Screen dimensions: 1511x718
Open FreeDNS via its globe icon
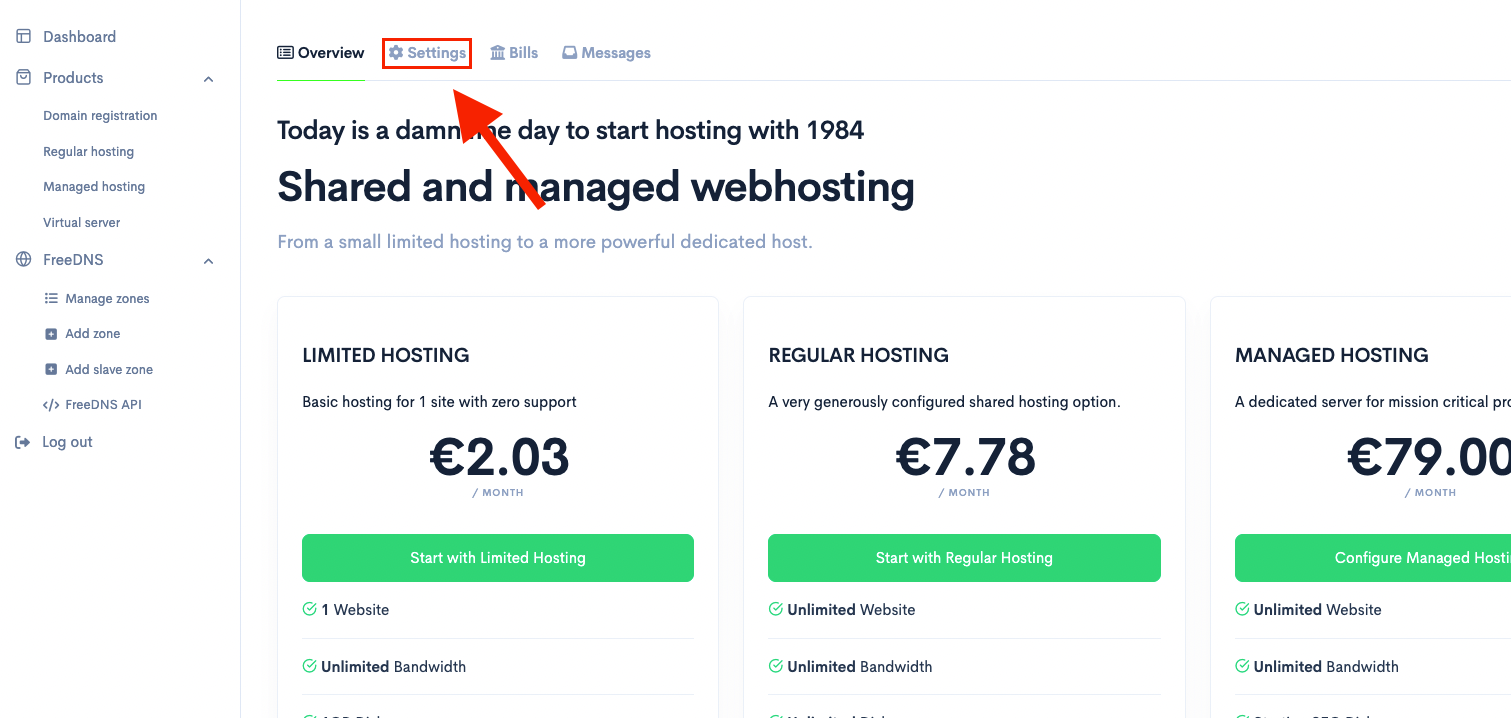point(22,259)
